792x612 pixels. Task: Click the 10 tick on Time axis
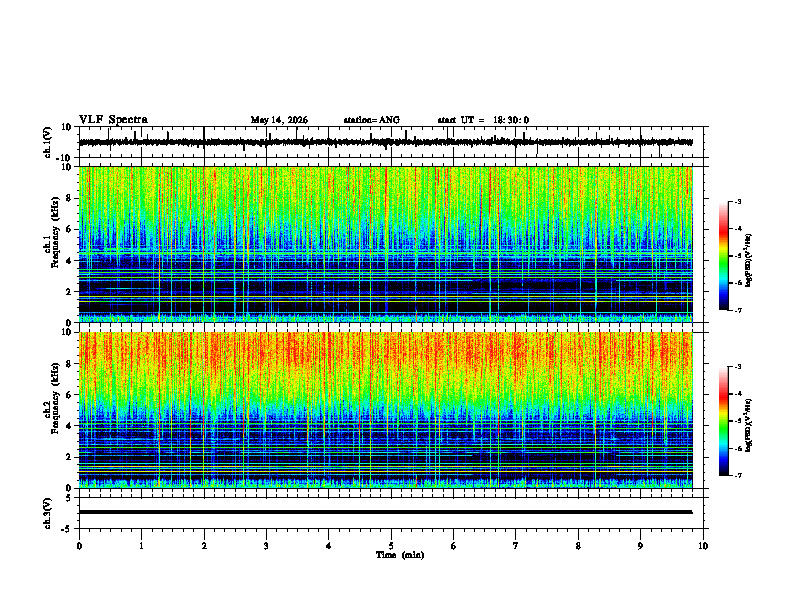(x=703, y=546)
